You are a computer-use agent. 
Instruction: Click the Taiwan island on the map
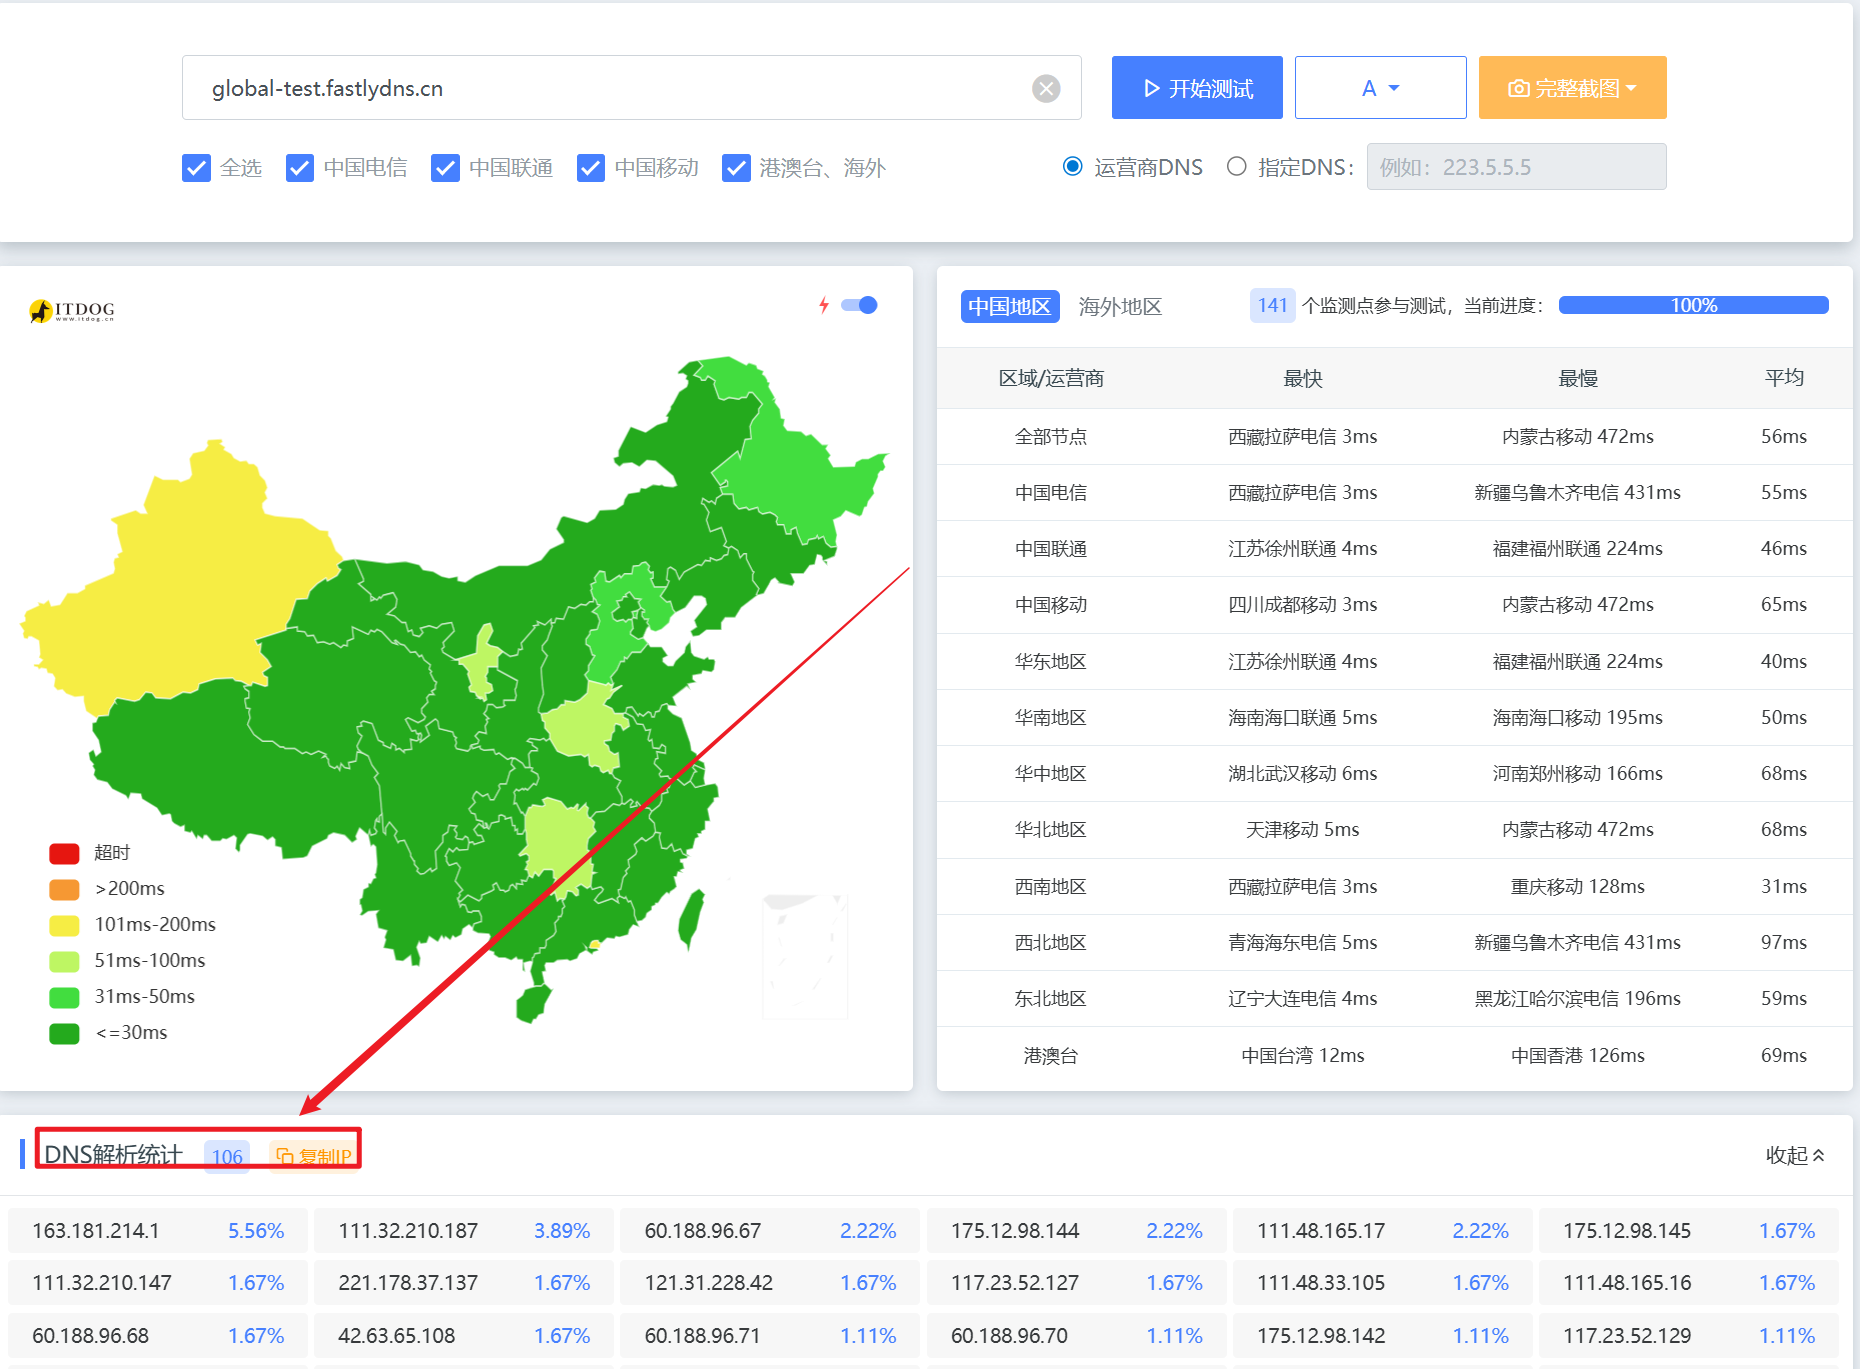(690, 918)
